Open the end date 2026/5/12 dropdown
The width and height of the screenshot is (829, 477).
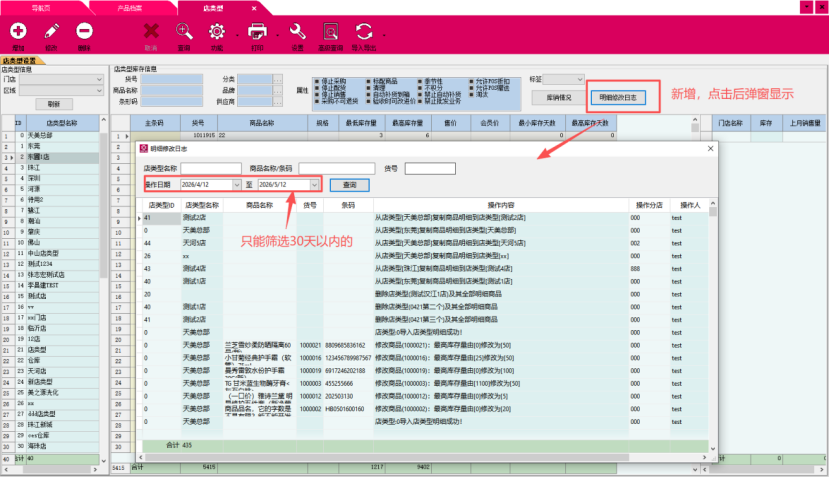pos(314,185)
